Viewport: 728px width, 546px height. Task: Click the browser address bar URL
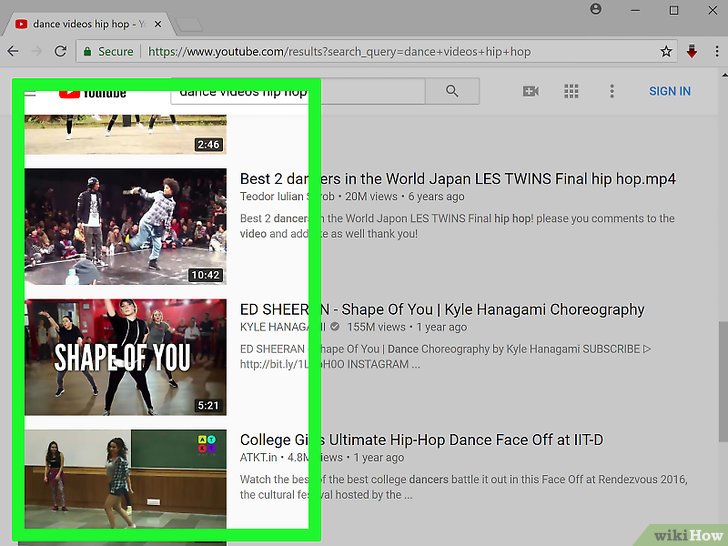[x=339, y=52]
